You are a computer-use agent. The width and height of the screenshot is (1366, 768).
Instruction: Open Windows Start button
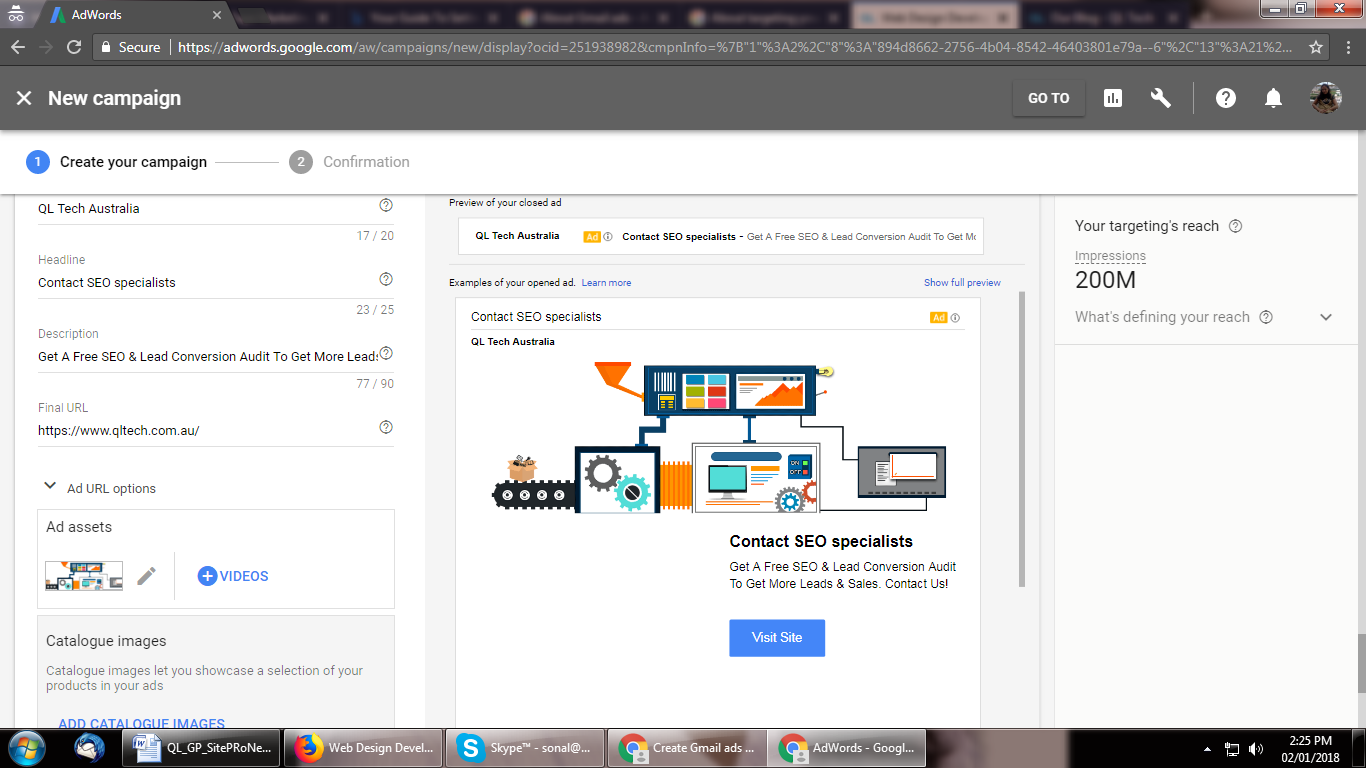[25, 748]
